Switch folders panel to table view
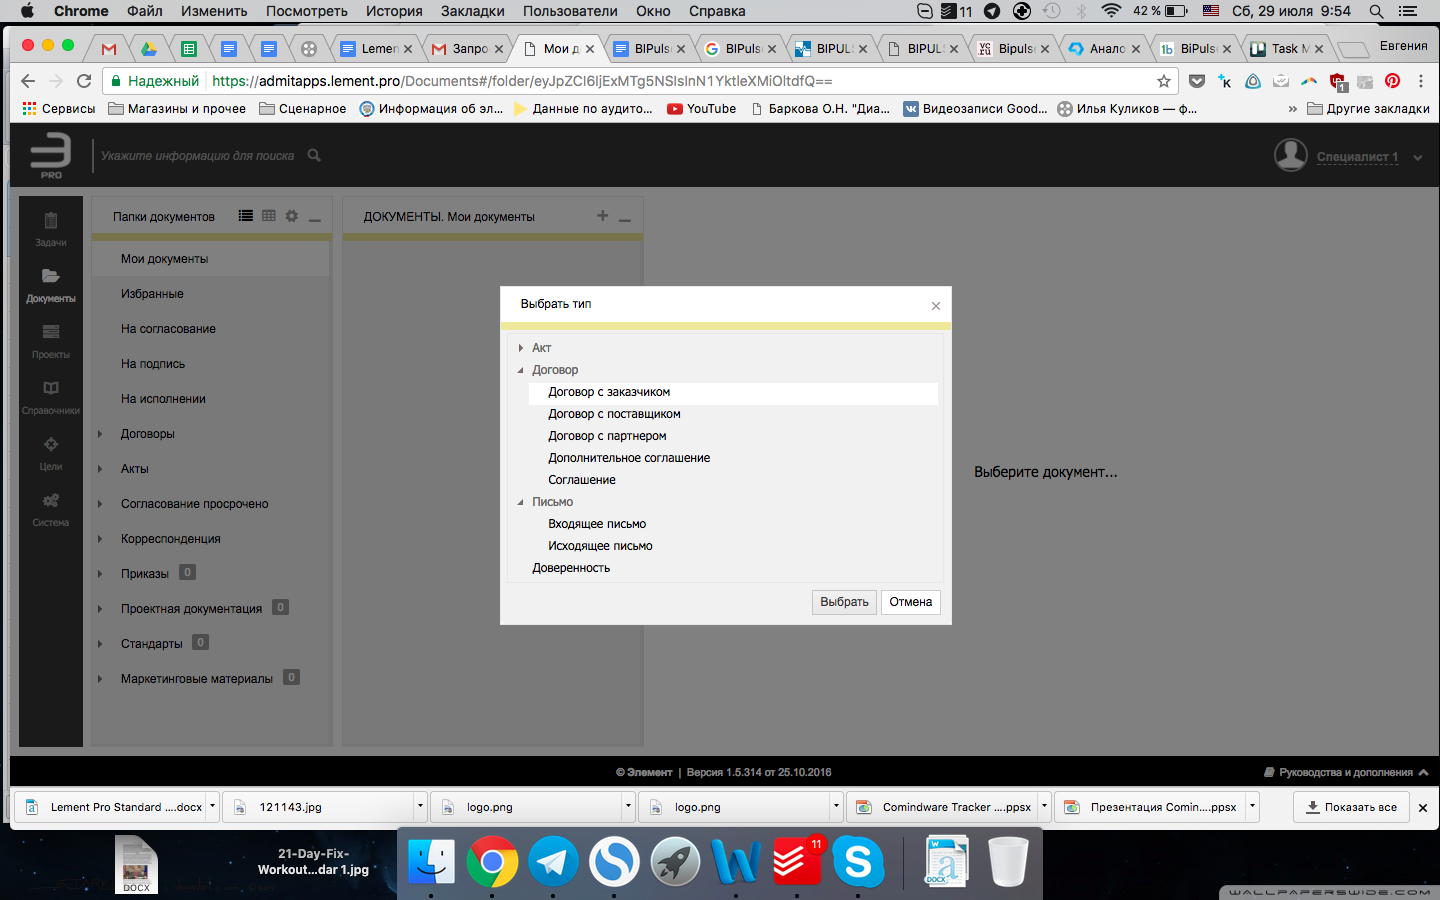This screenshot has height=900, width=1440. [269, 215]
